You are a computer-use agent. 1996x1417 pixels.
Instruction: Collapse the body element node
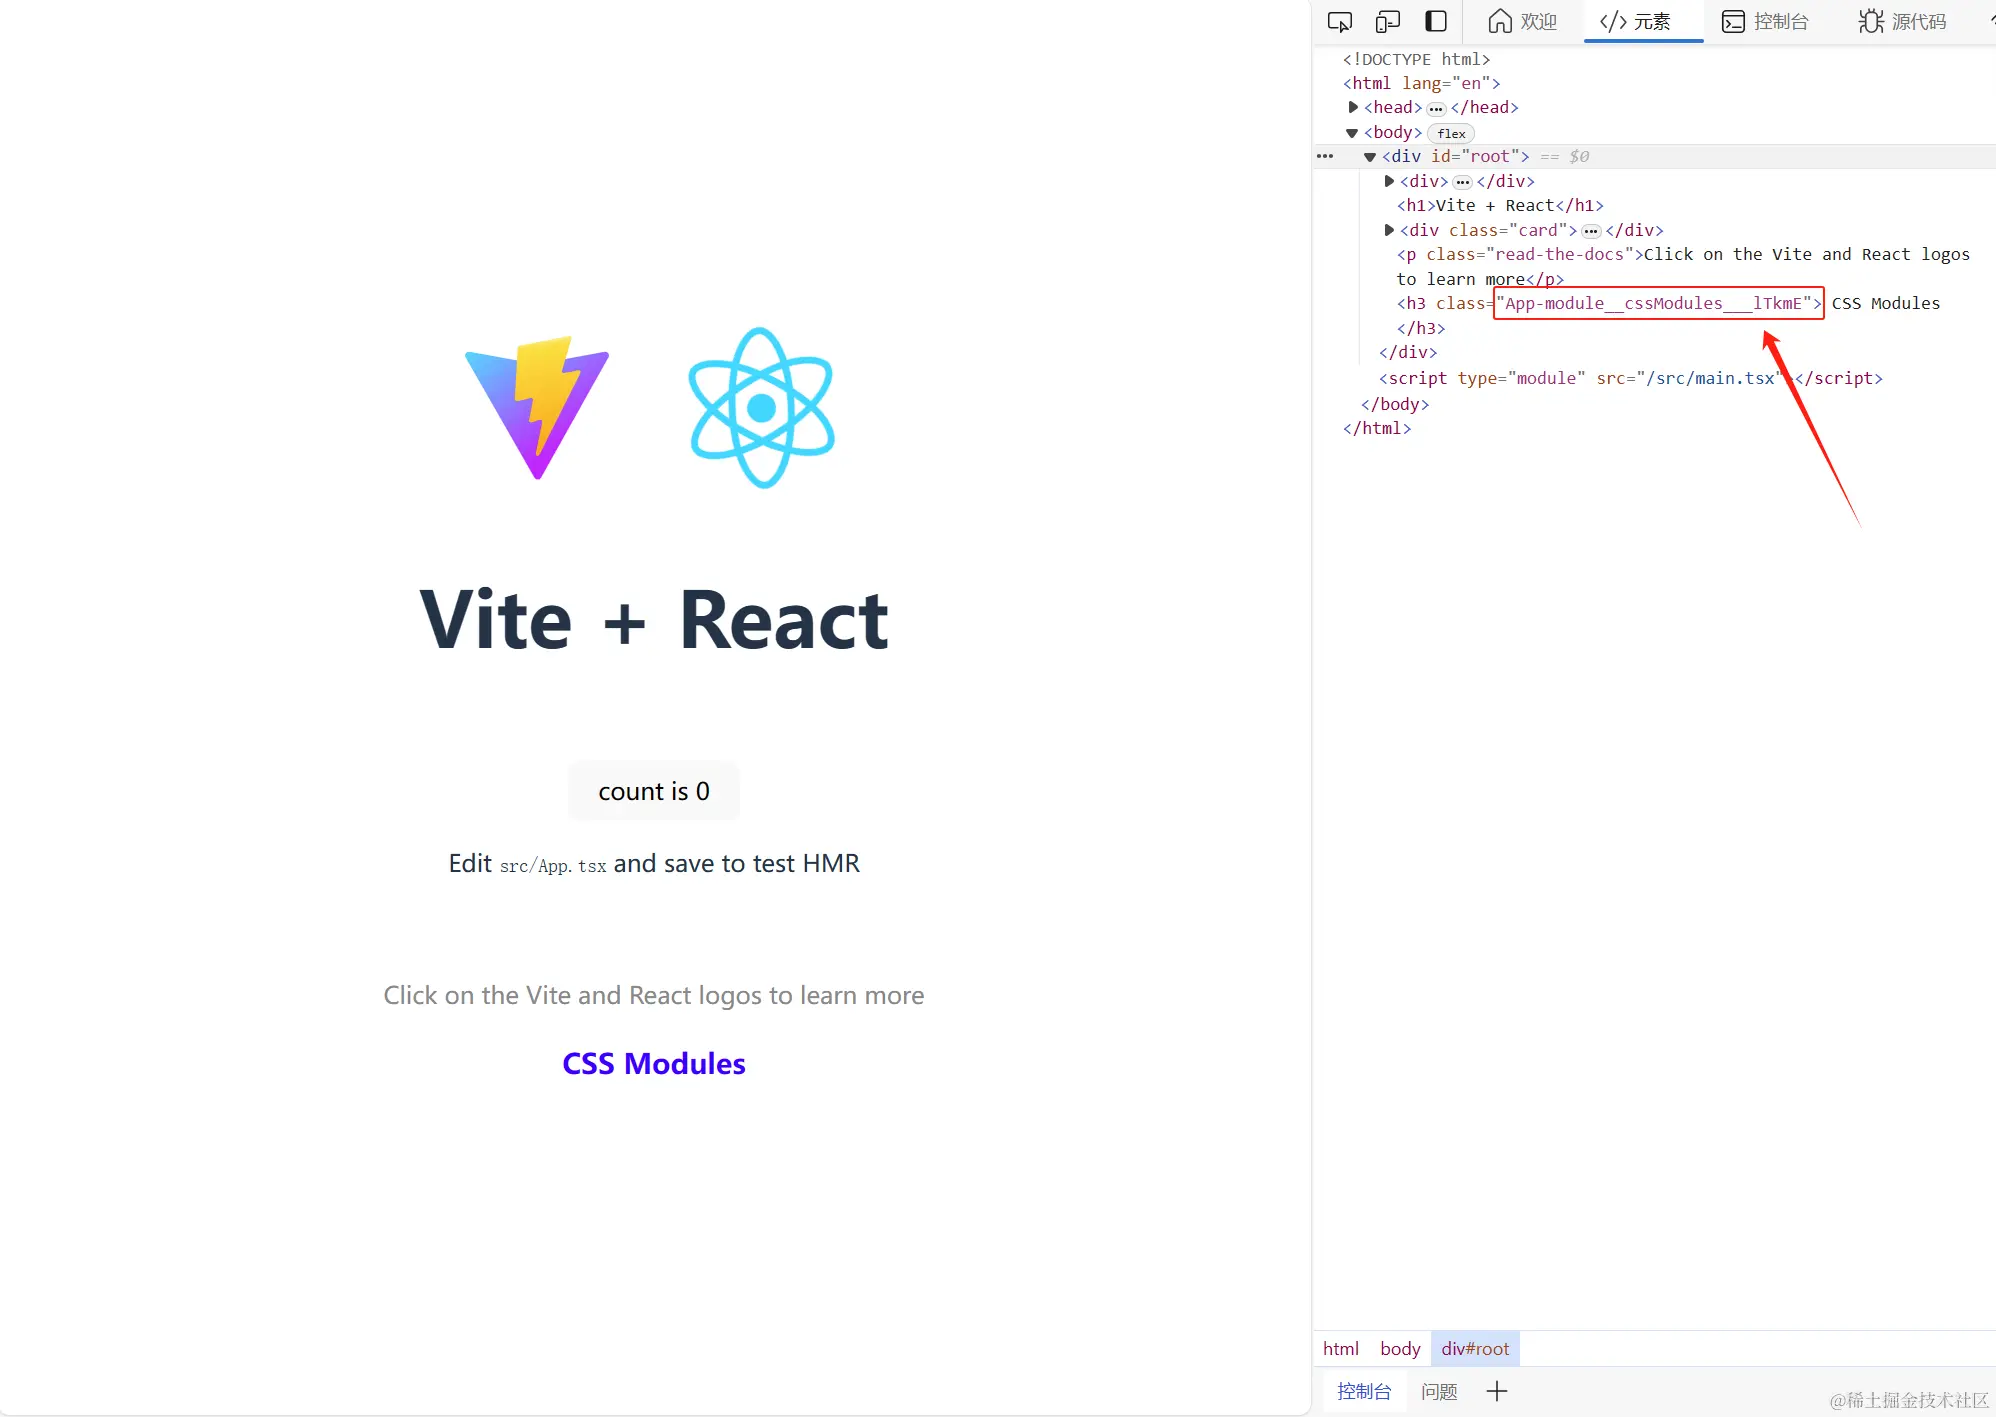1352,133
